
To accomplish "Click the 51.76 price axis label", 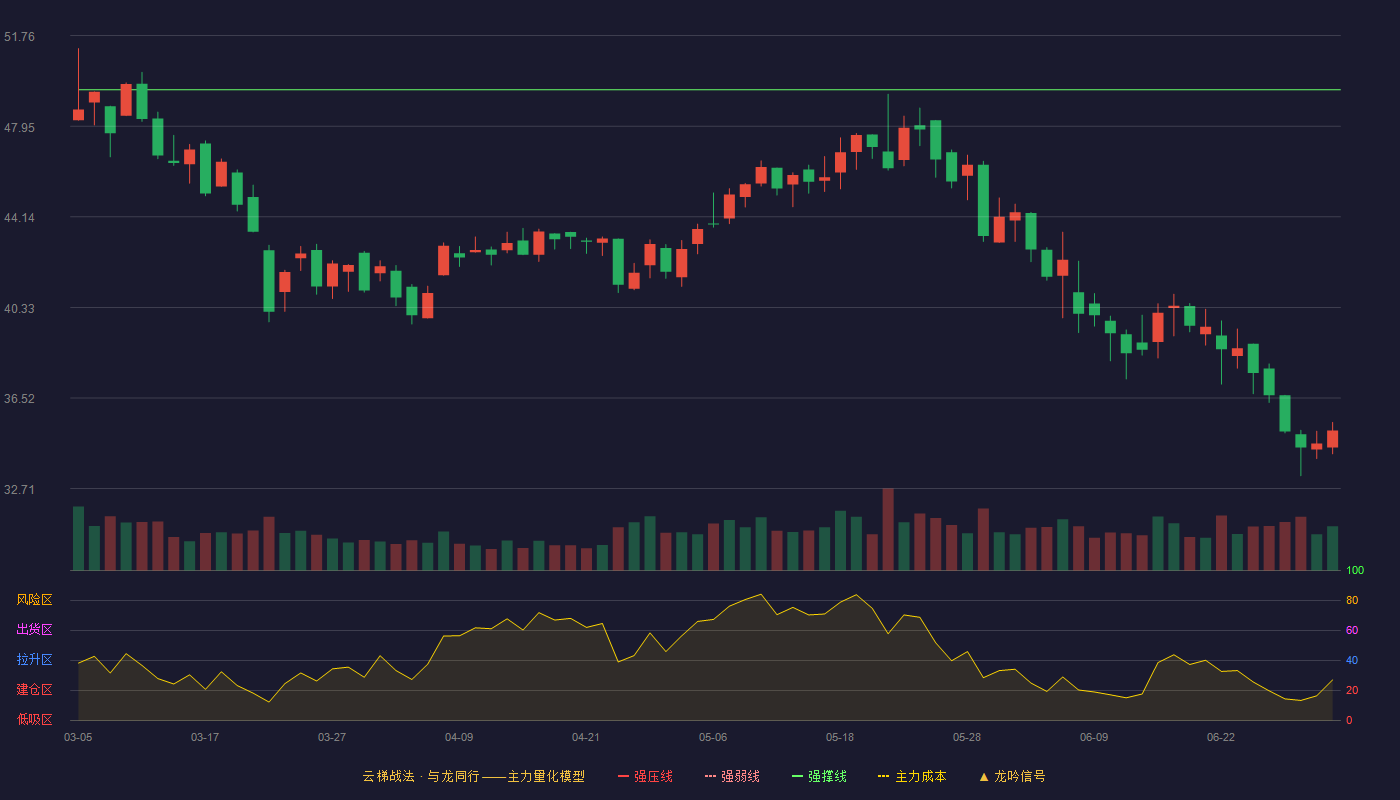I will click(19, 37).
